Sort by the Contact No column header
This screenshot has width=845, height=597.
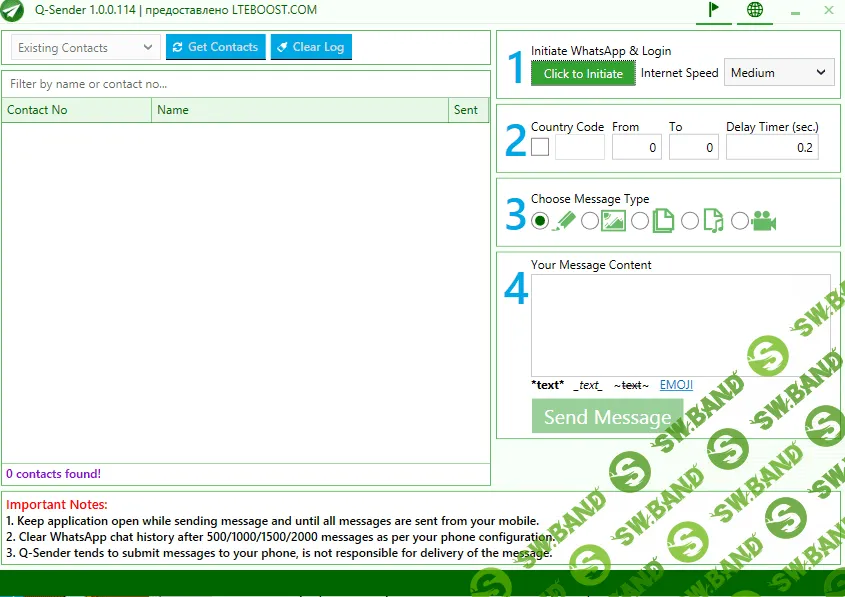[76, 110]
